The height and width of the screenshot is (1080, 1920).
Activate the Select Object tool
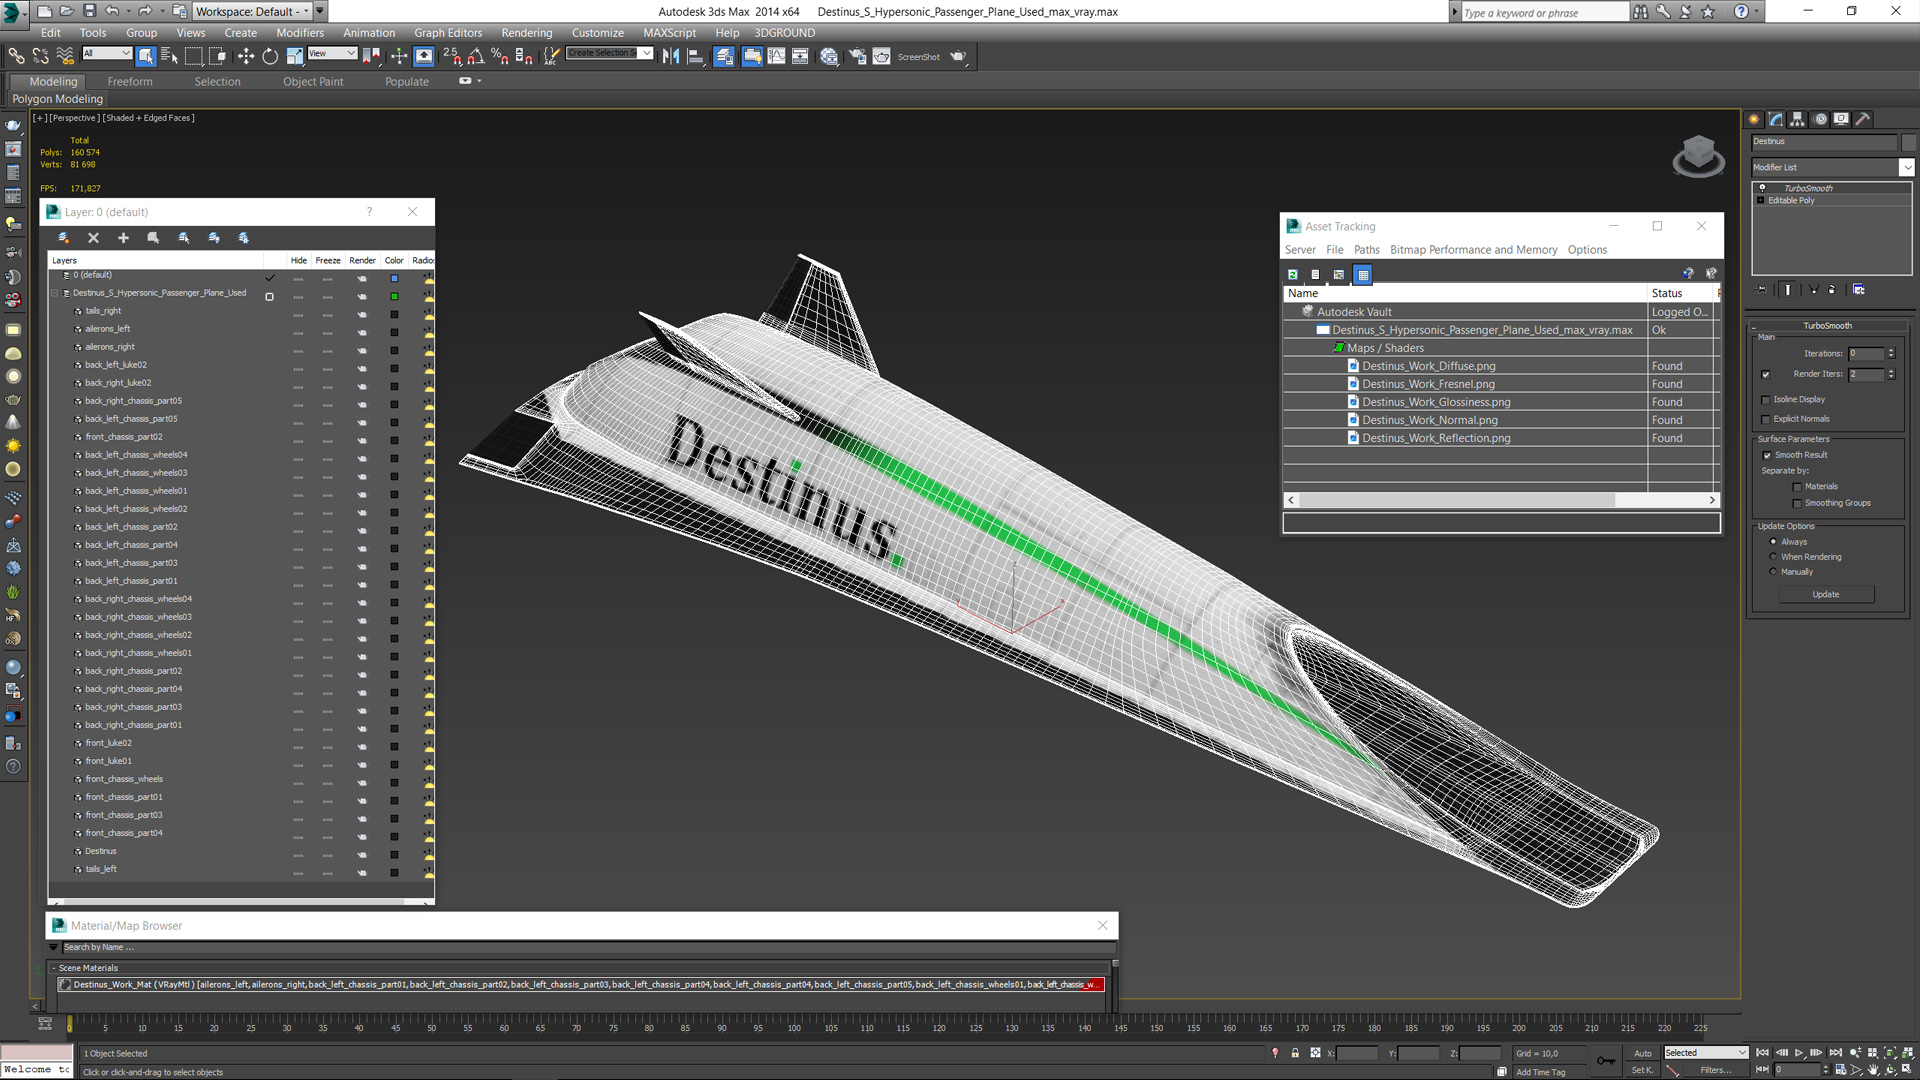pyautogui.click(x=146, y=56)
